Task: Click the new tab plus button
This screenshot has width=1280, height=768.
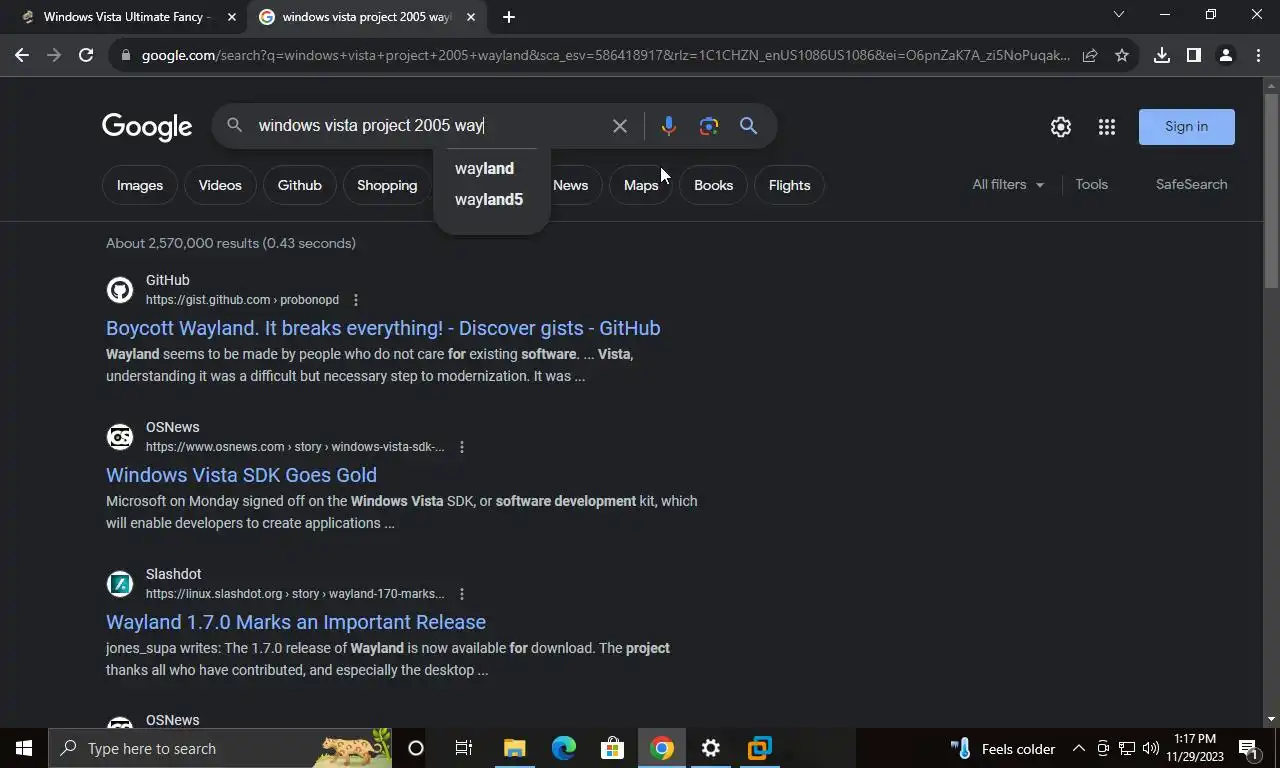Action: tap(508, 17)
